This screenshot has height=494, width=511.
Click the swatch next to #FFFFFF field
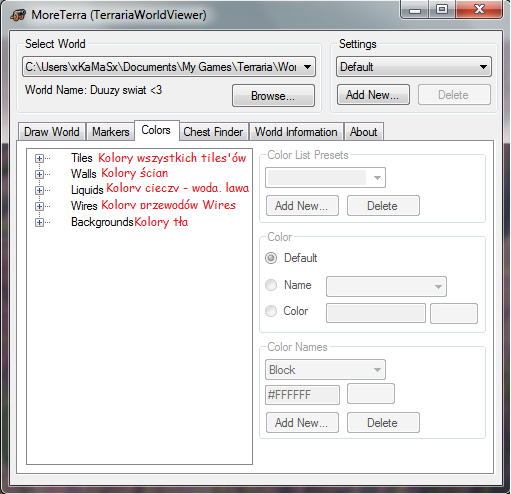click(x=371, y=394)
